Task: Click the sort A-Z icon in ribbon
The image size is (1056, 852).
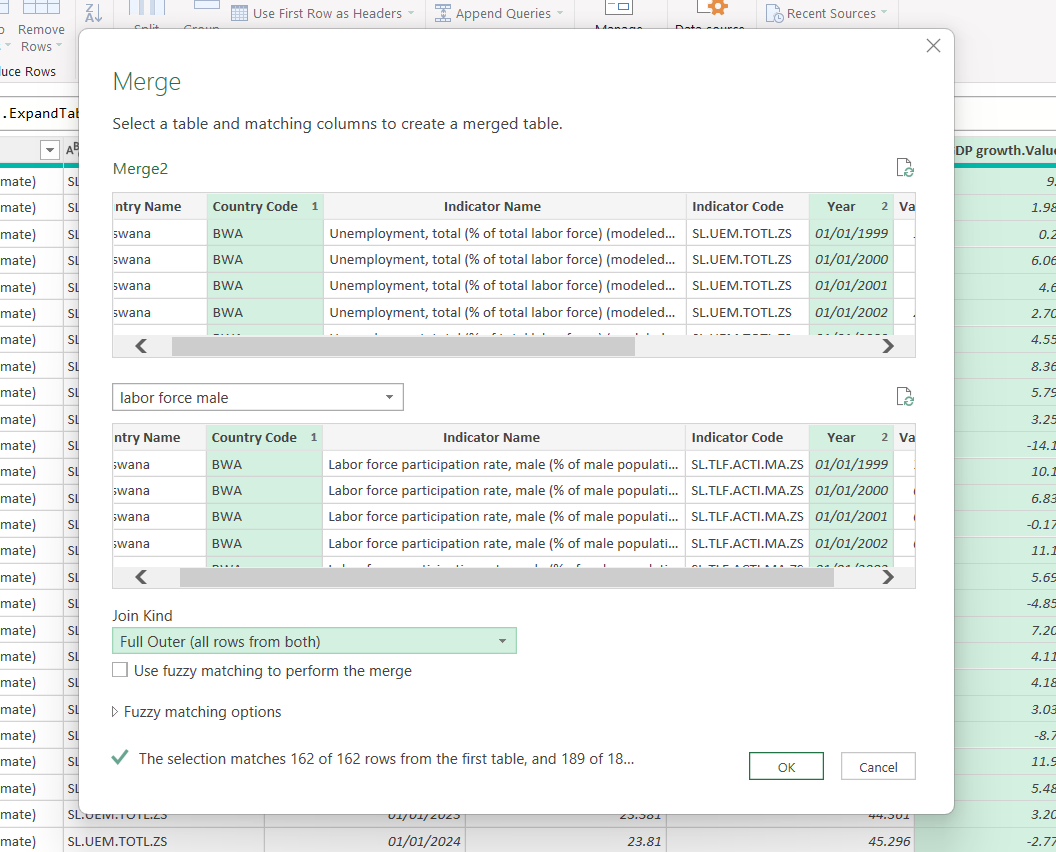Action: tap(94, 12)
